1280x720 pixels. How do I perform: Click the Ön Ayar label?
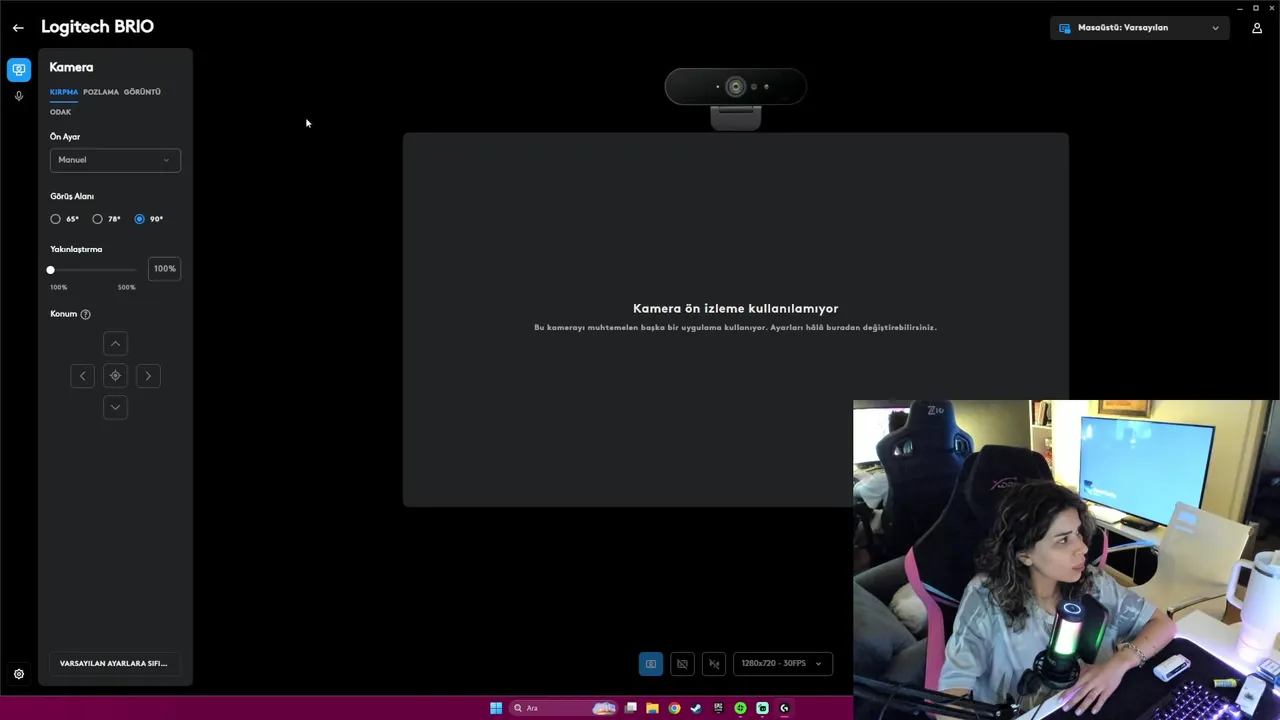click(65, 137)
